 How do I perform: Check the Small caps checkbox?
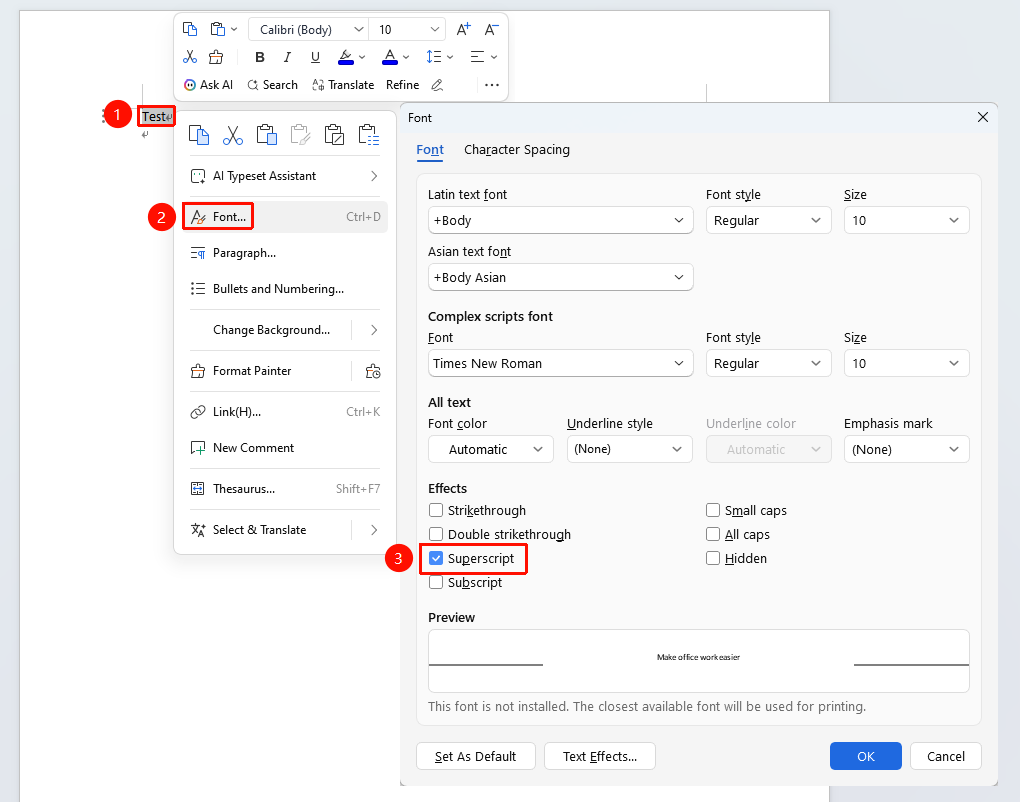[x=713, y=511]
